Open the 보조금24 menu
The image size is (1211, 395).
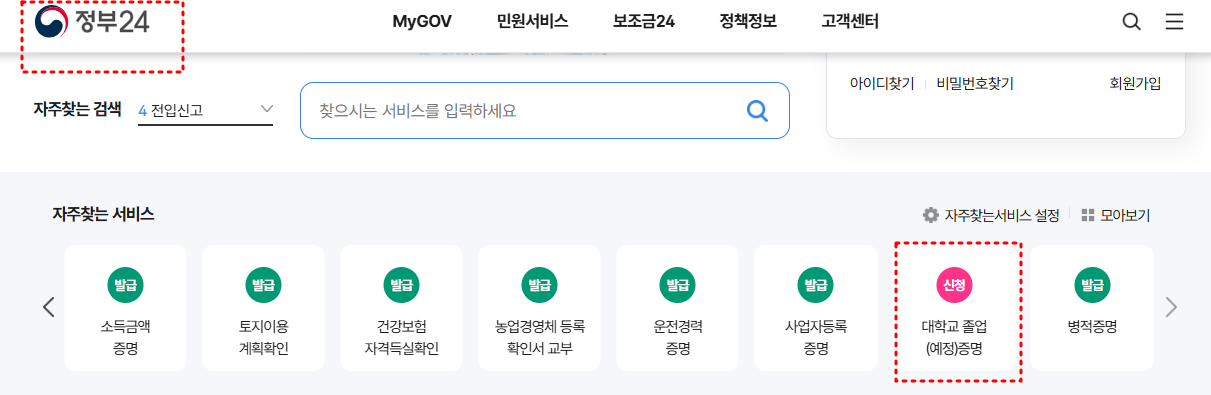pos(644,22)
